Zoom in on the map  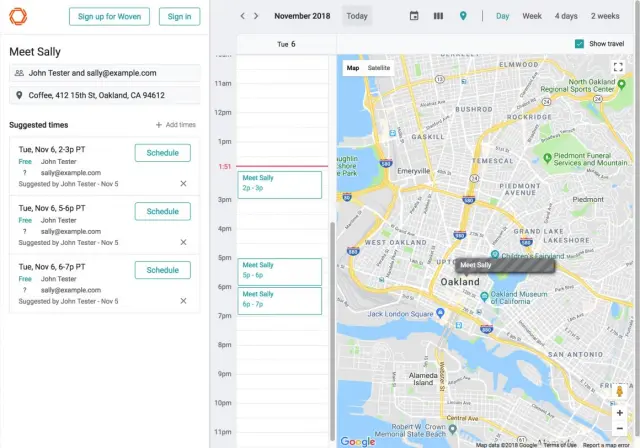(619, 412)
